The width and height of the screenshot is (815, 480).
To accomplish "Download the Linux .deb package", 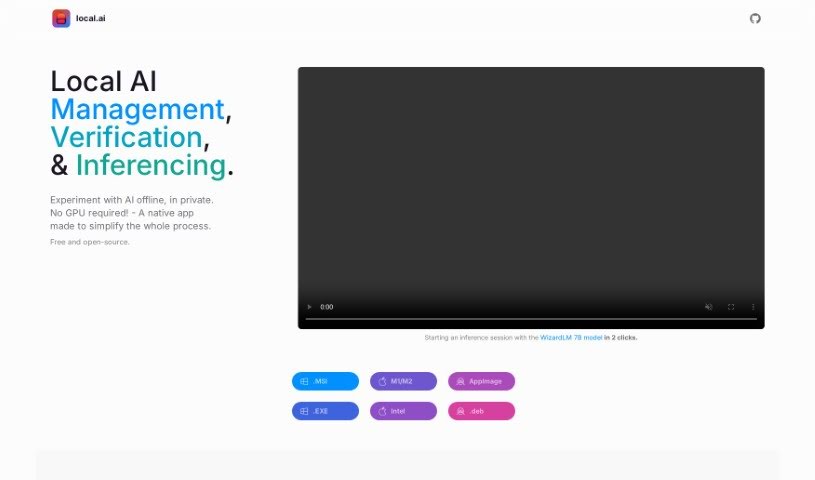I will pyautogui.click(x=481, y=411).
